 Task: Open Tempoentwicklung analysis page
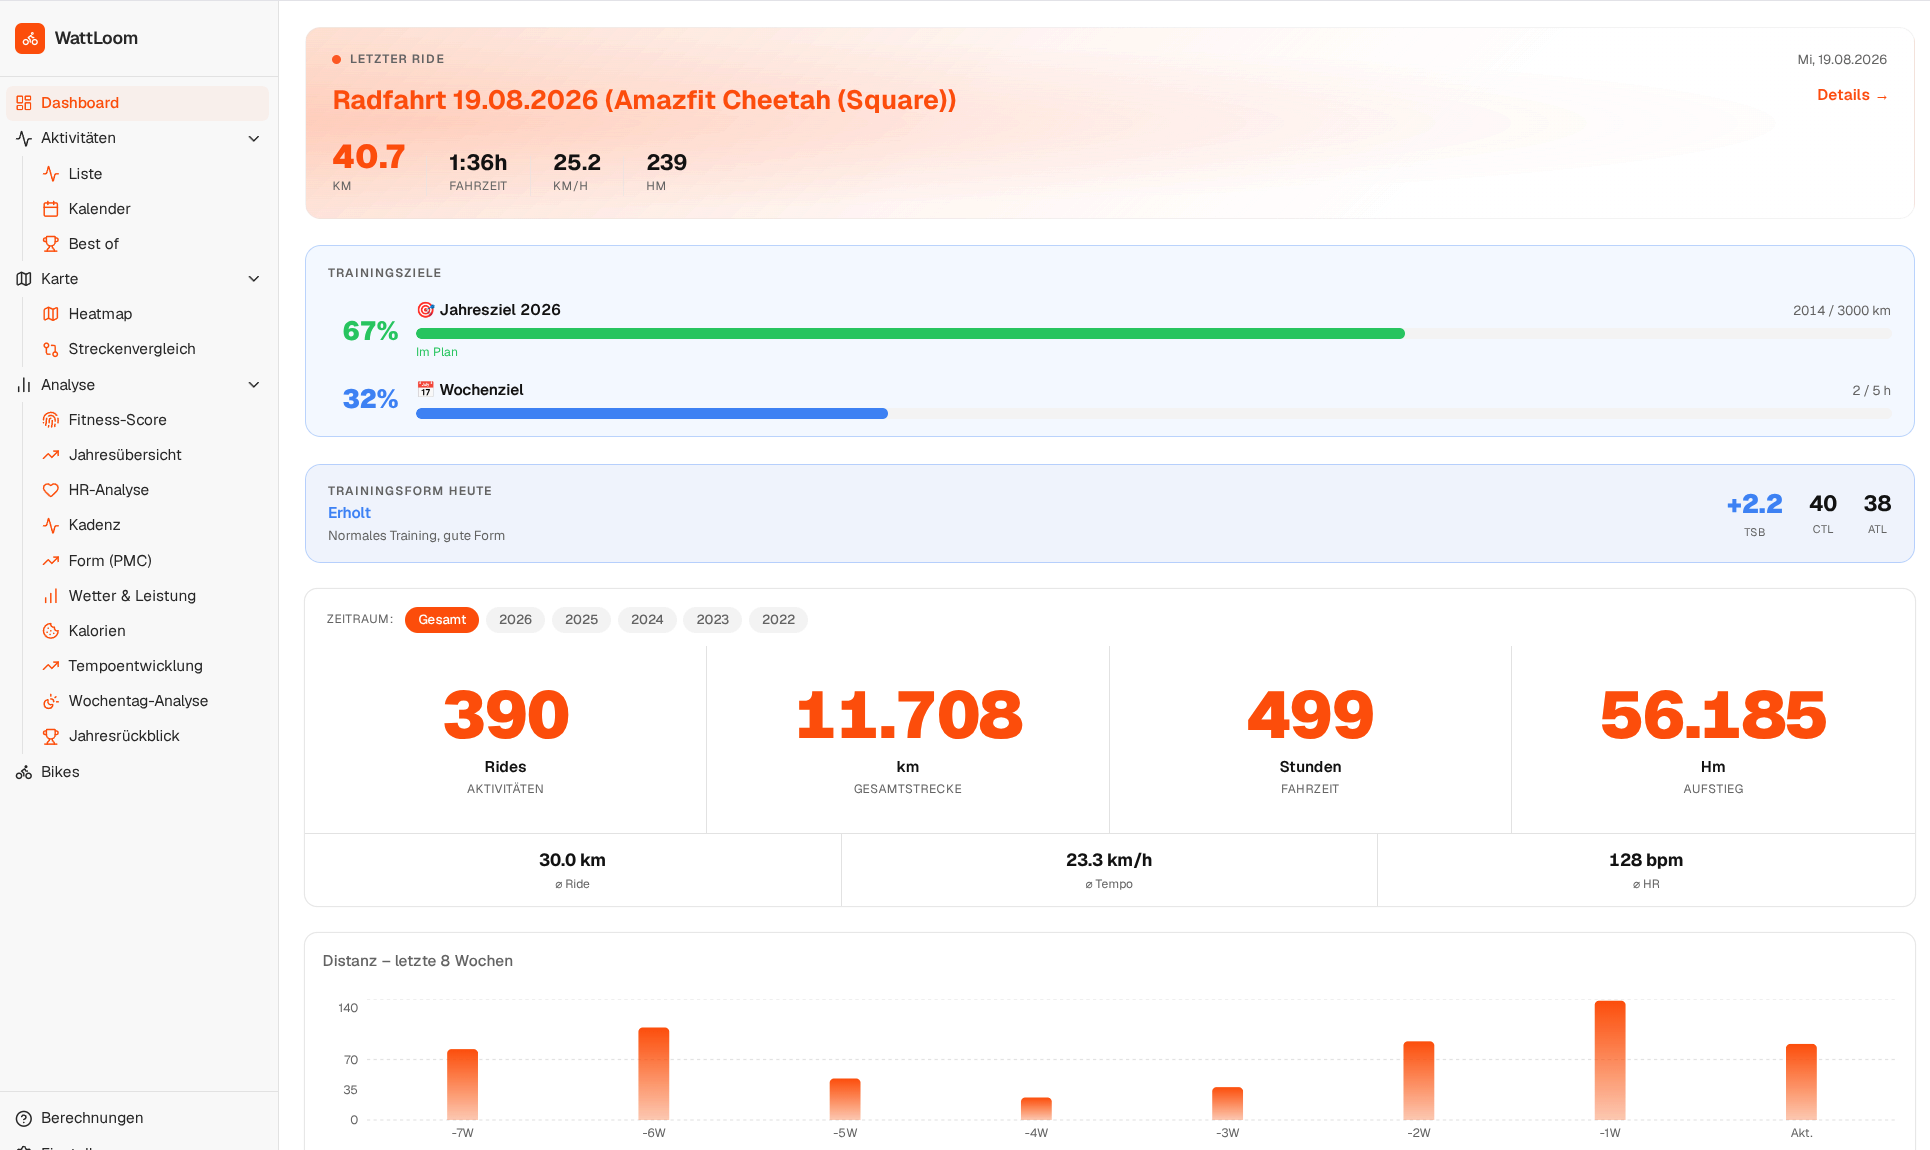pyautogui.click(x=138, y=666)
